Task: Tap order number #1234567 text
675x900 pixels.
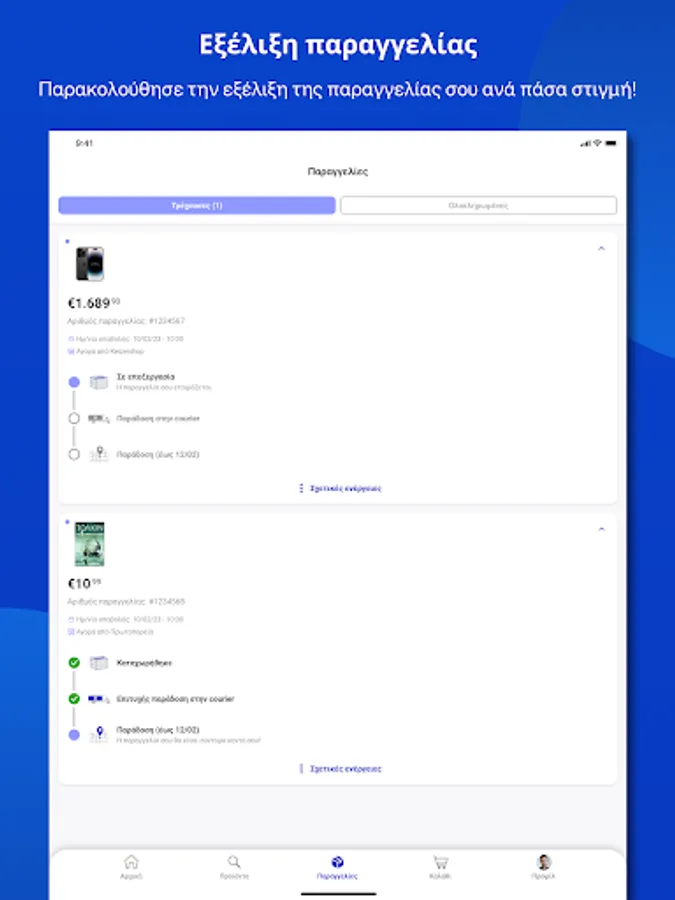Action: pyautogui.click(x=166, y=321)
